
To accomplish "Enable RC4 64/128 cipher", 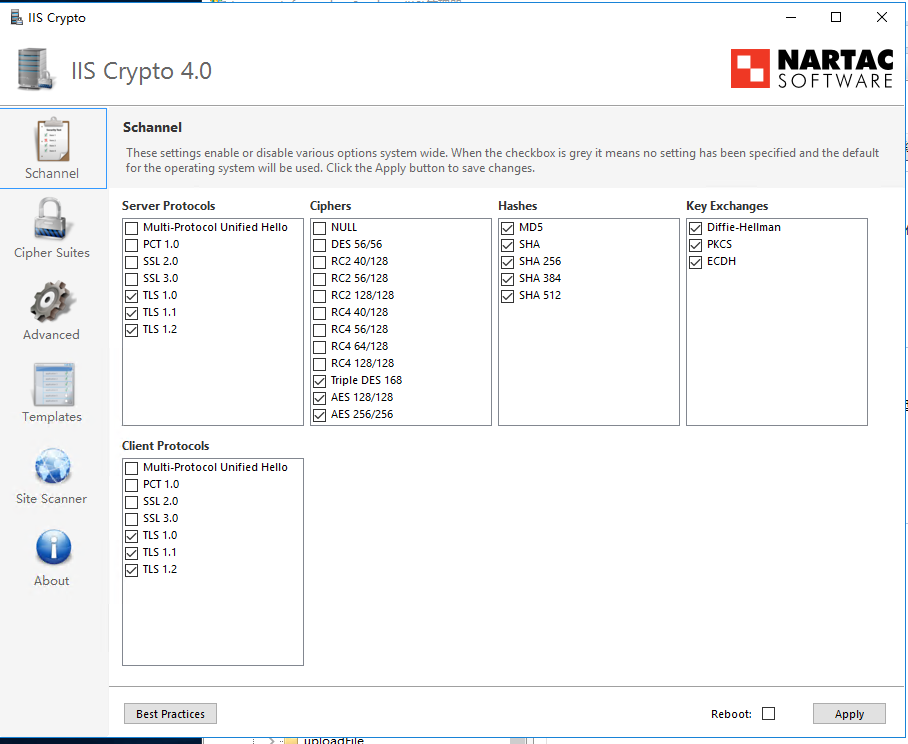I will point(319,347).
